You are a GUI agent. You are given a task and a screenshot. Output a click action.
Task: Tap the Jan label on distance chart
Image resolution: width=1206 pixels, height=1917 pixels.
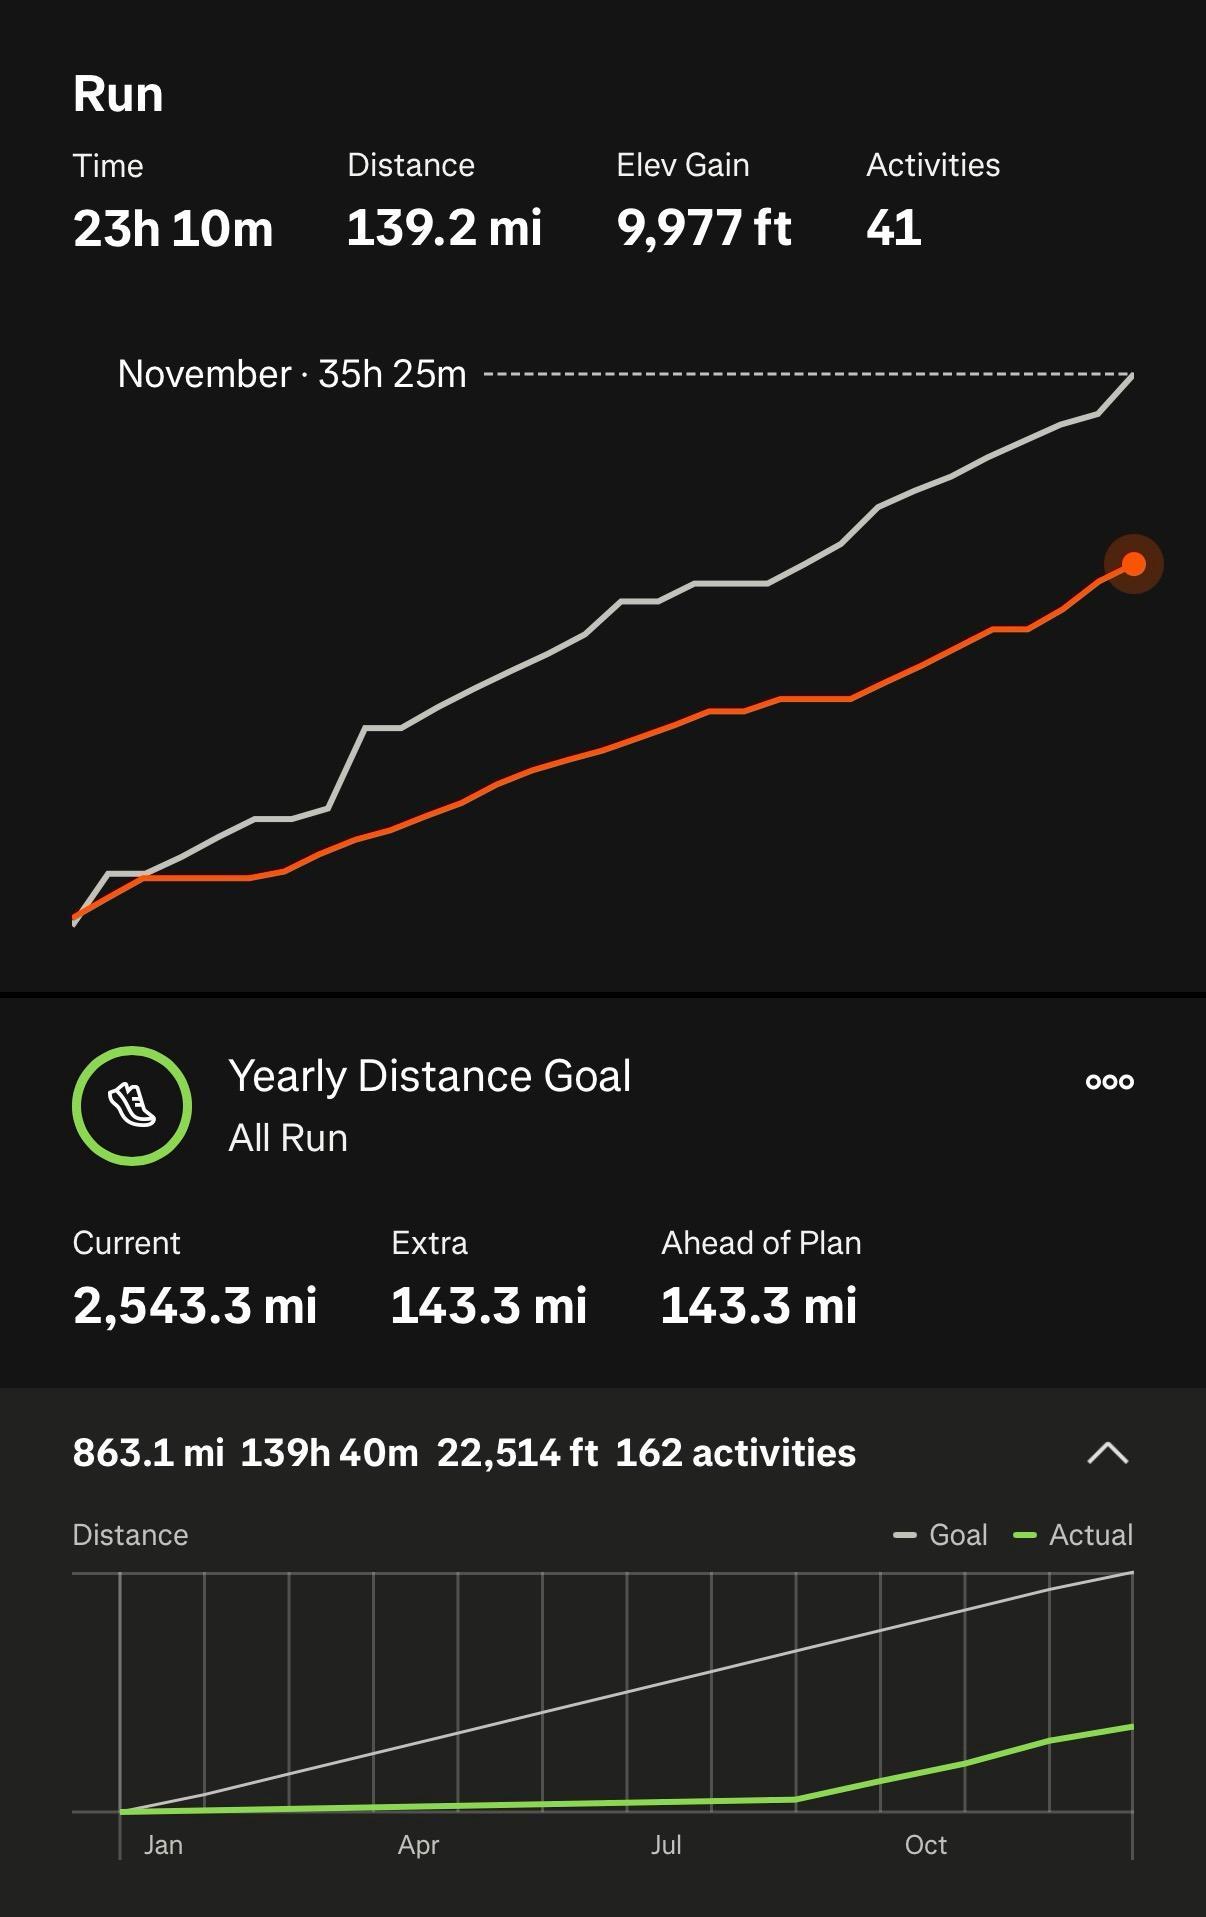click(x=163, y=1845)
